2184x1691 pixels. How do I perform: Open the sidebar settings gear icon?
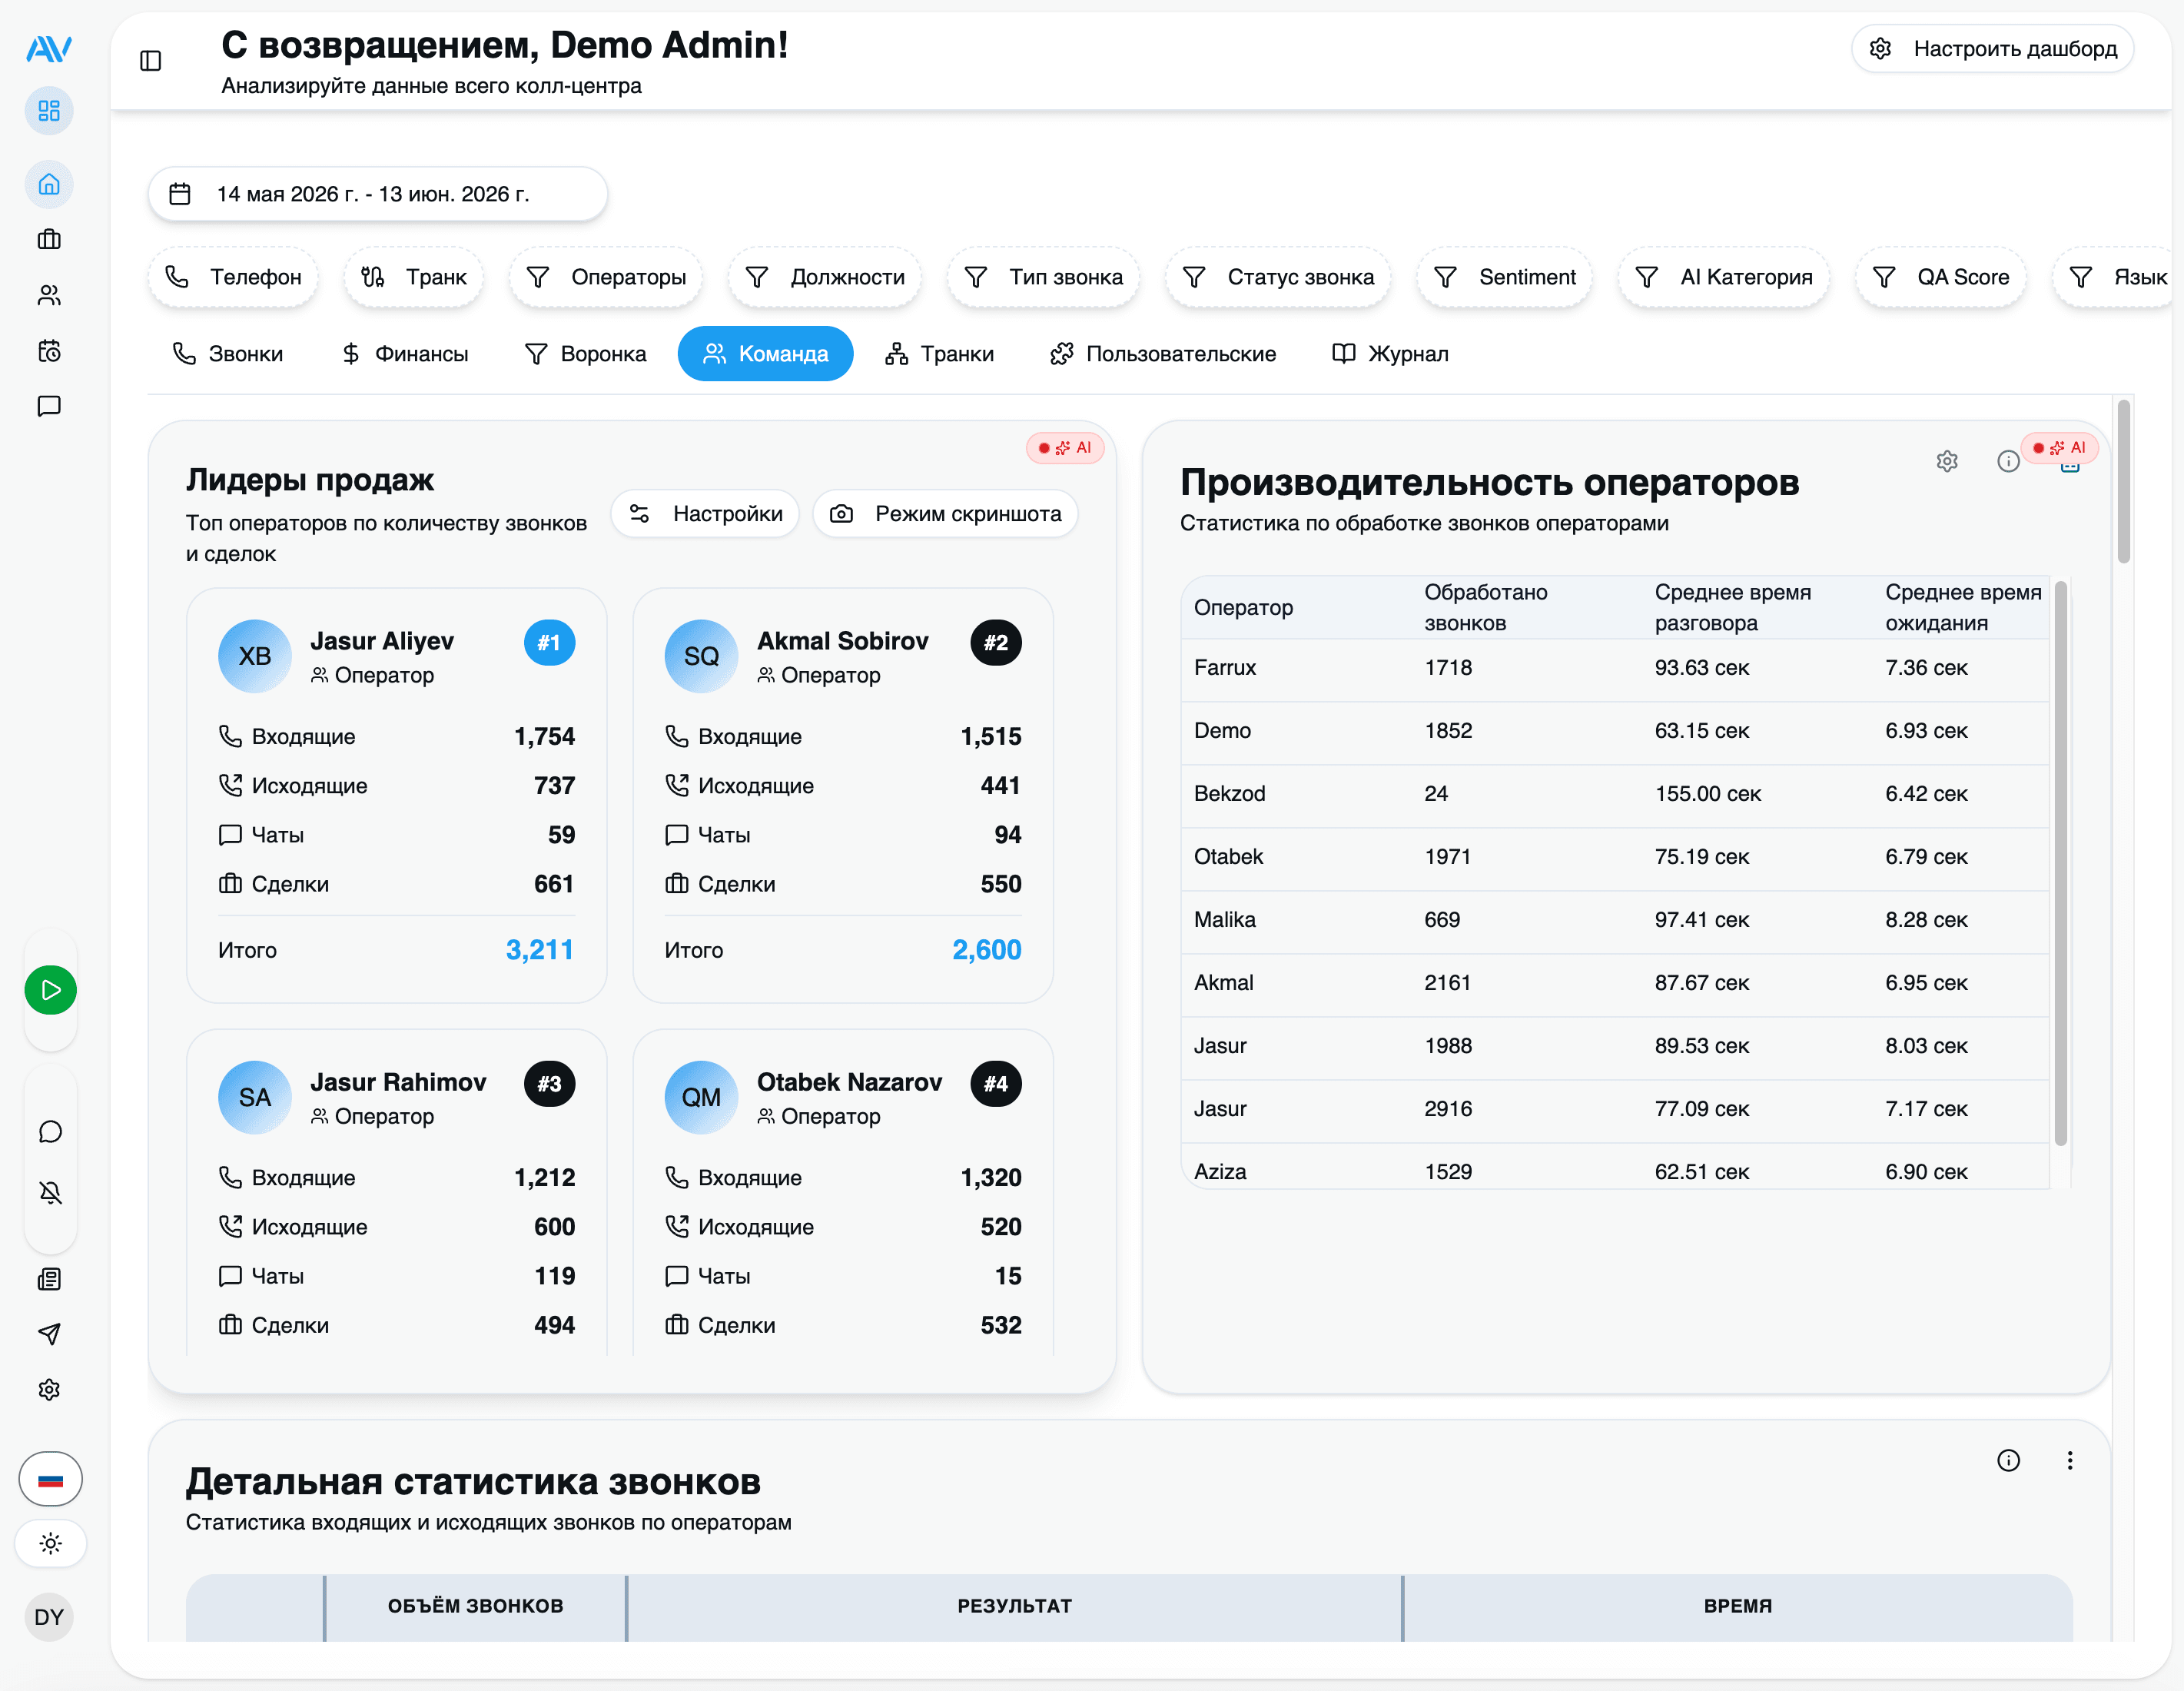(x=49, y=1390)
